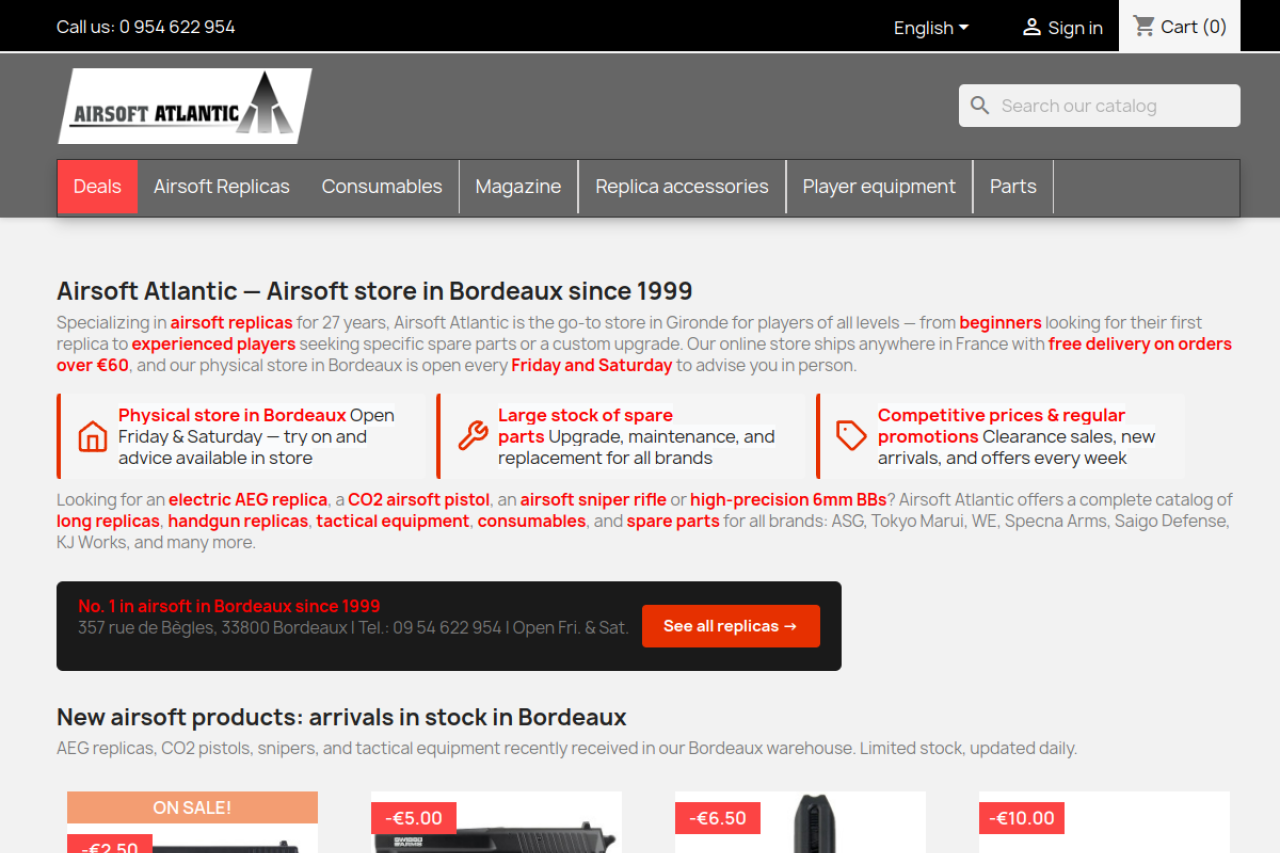This screenshot has width=1280, height=853.
Task: Open the Magazine menu item
Action: (x=518, y=187)
